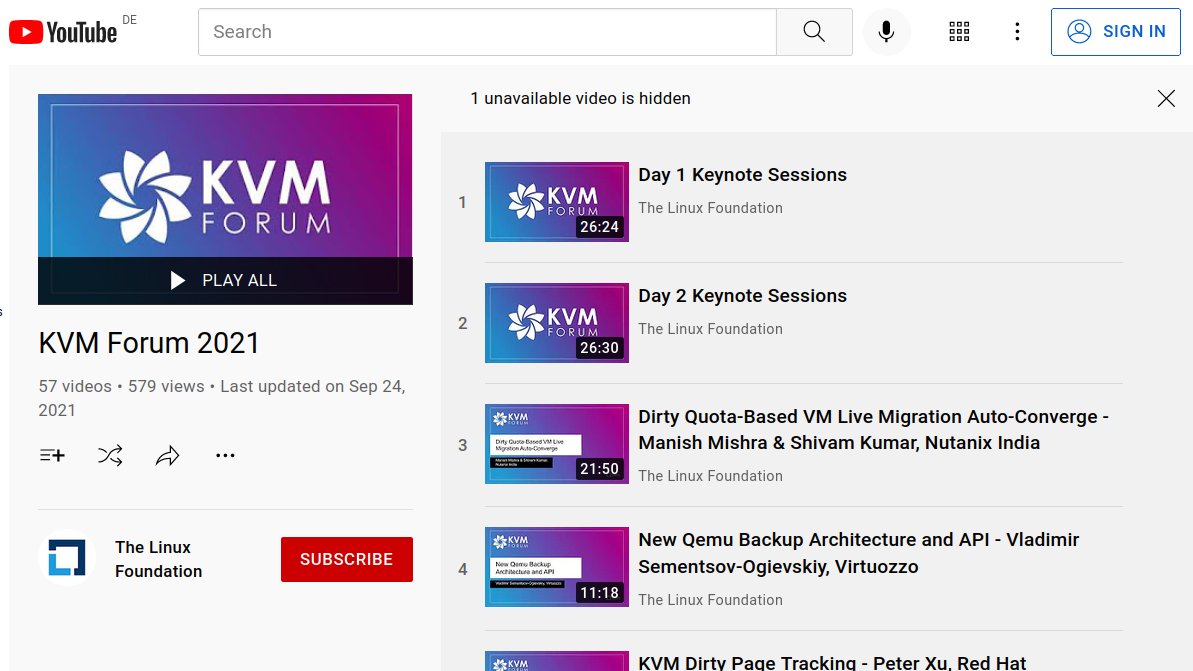1193x671 pixels.
Task: Open playlist more options ellipsis
Action: point(225,456)
